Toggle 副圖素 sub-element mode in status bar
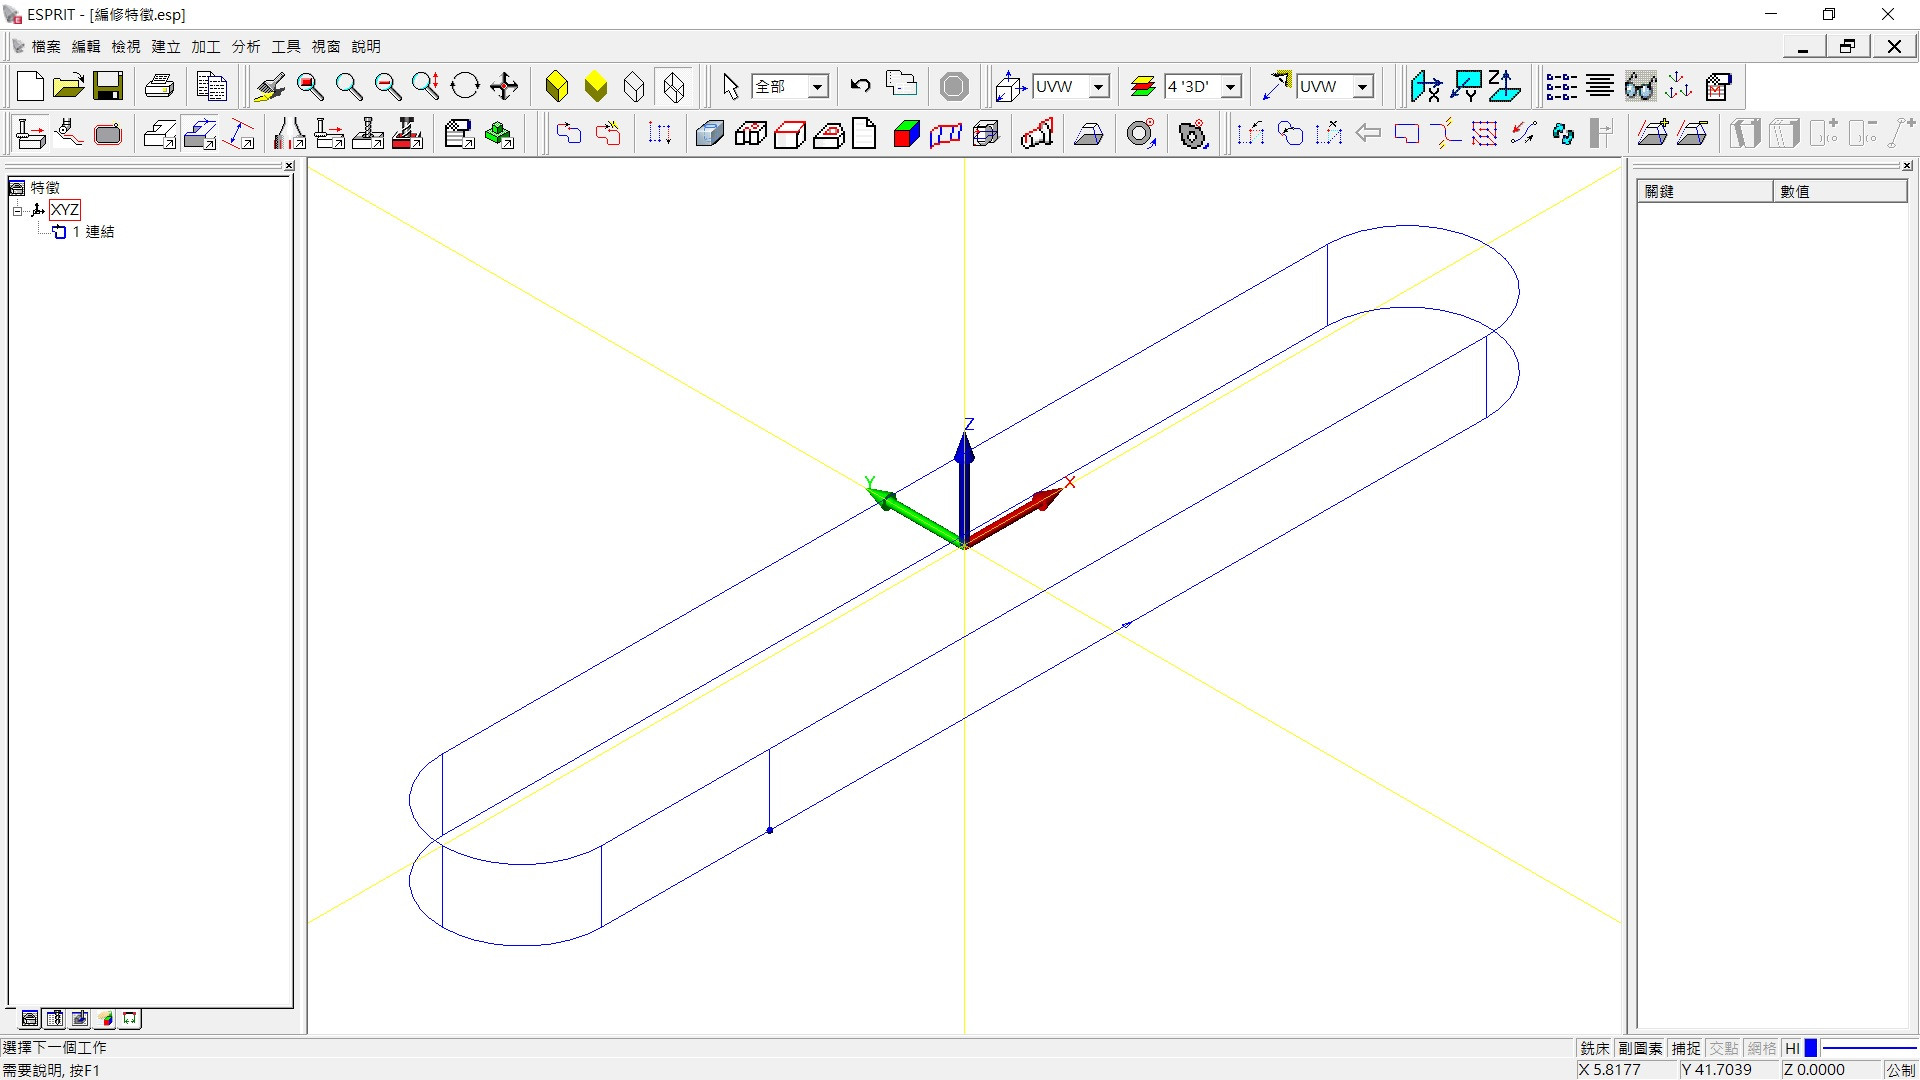The image size is (1920, 1080). pos(1640,1048)
